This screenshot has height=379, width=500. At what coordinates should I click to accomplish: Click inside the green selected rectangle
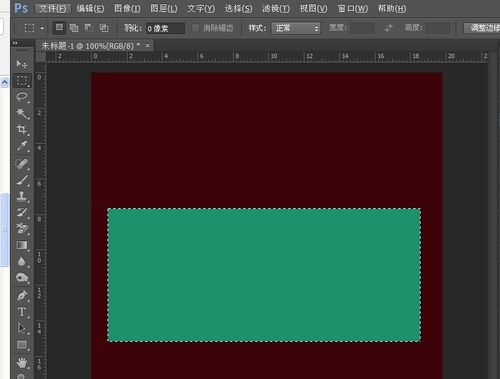coord(264,275)
